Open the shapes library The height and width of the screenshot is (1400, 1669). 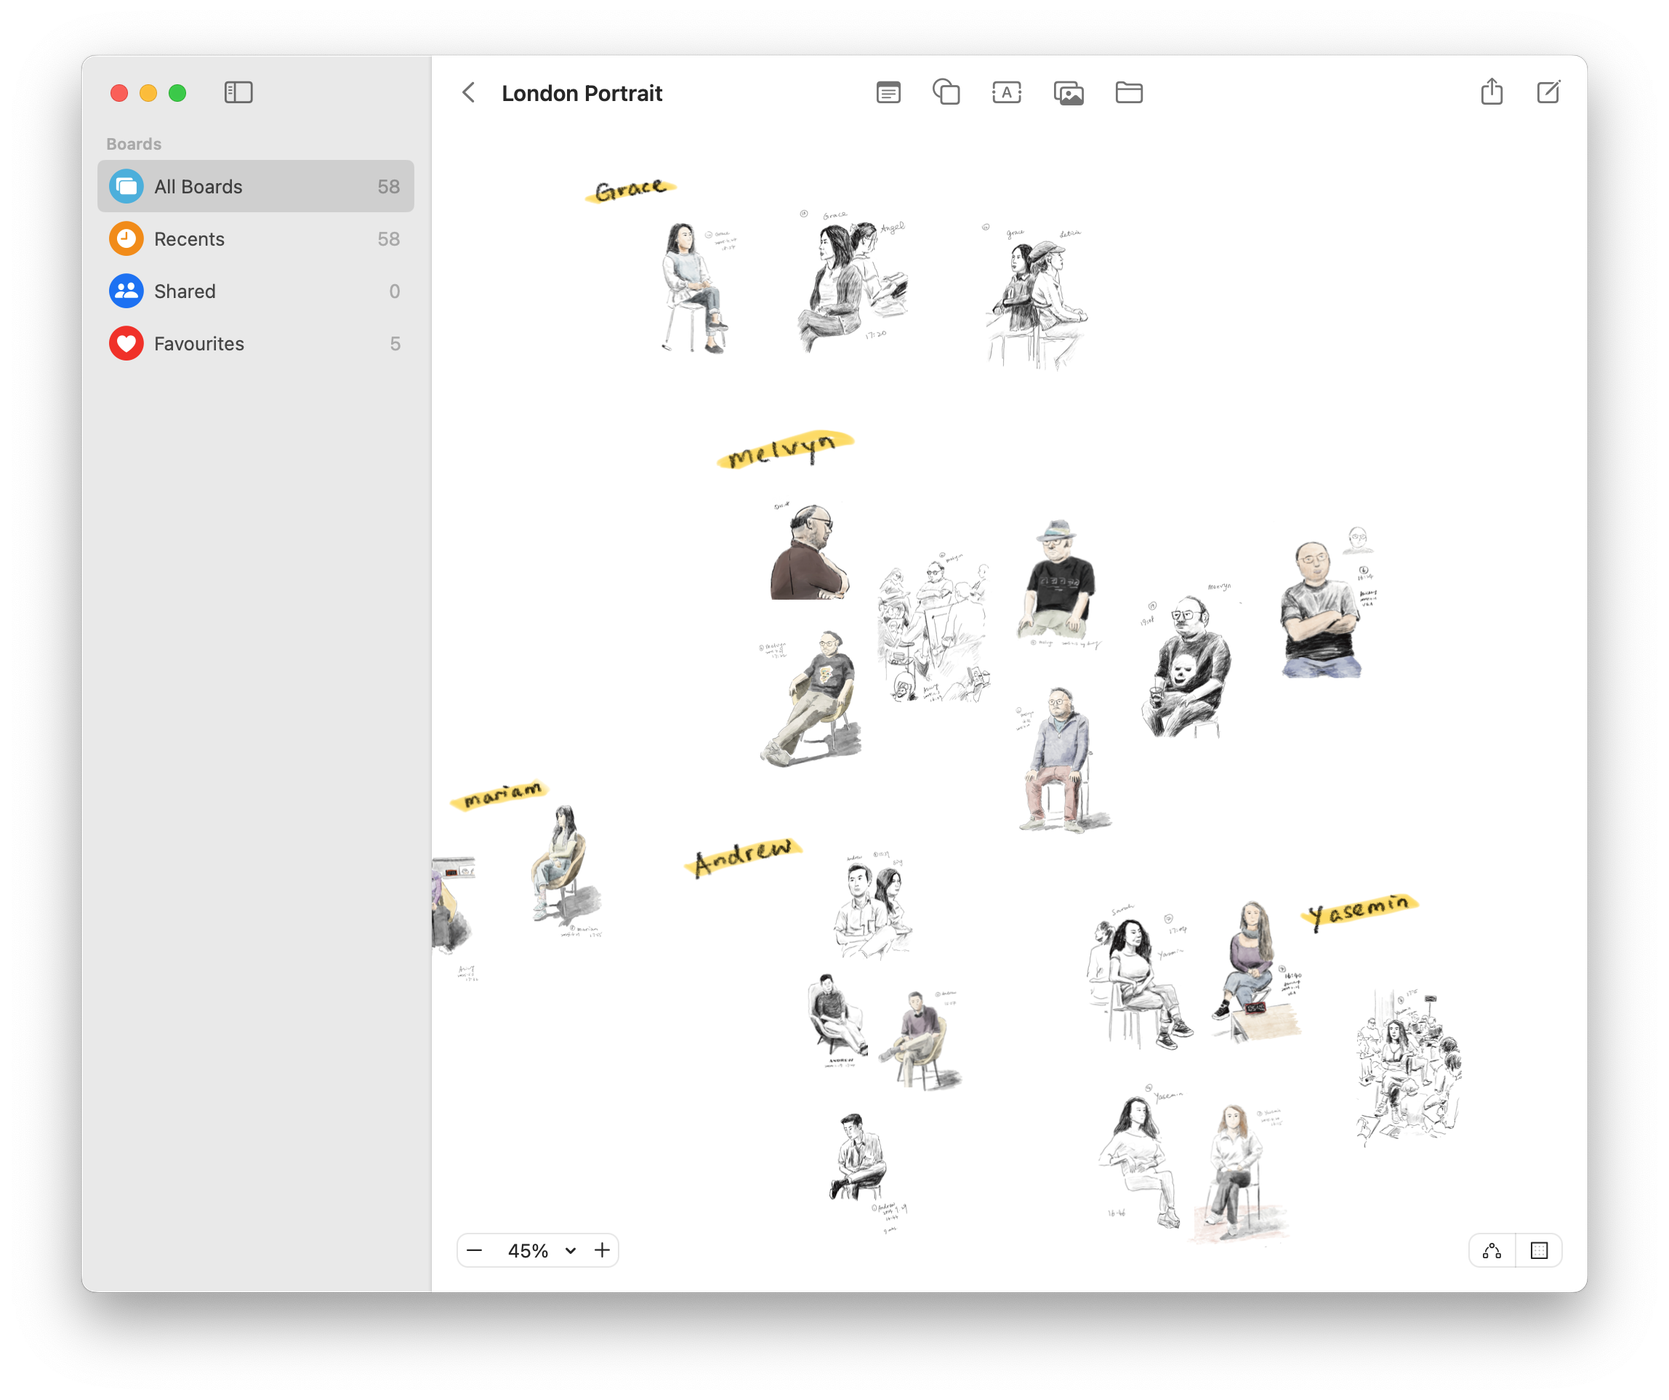946,93
